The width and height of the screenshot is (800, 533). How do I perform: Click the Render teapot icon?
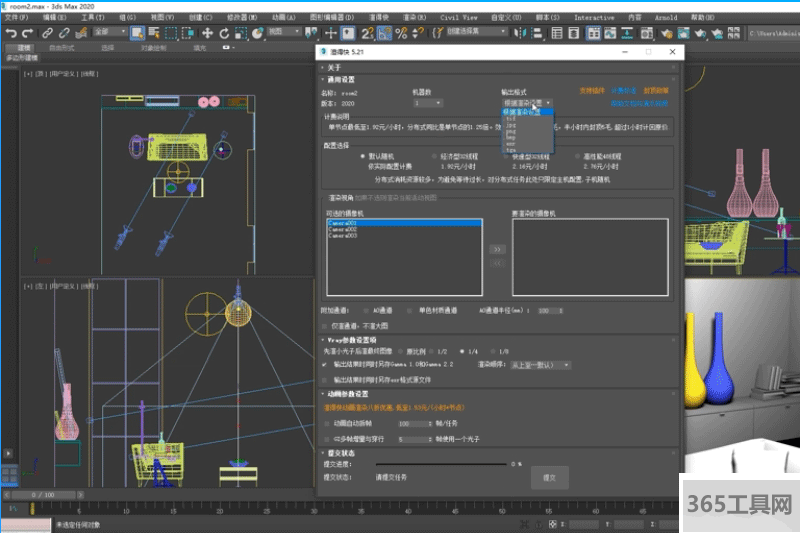[702, 32]
